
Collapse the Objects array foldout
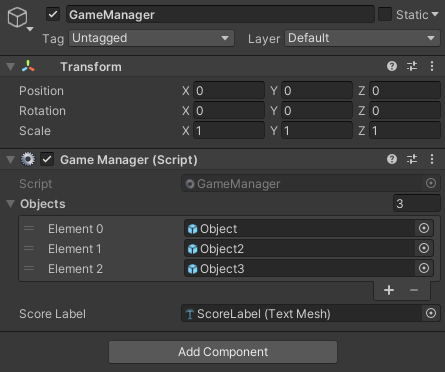pos(11,203)
